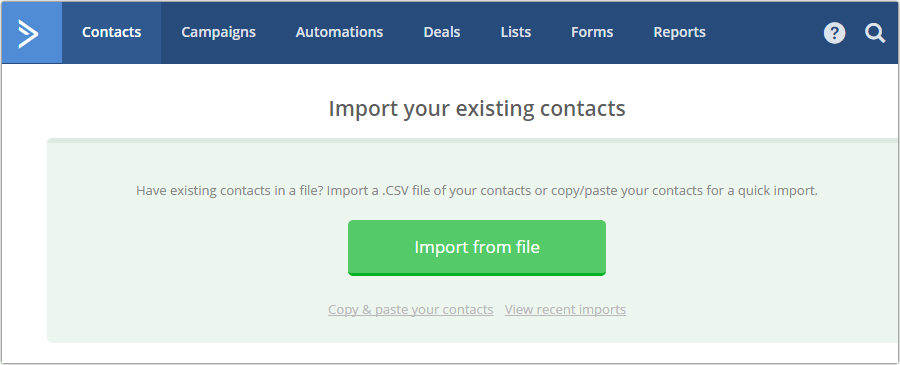Click empty navy bar space beside Reports
The width and height of the screenshot is (900, 365).
(763, 33)
